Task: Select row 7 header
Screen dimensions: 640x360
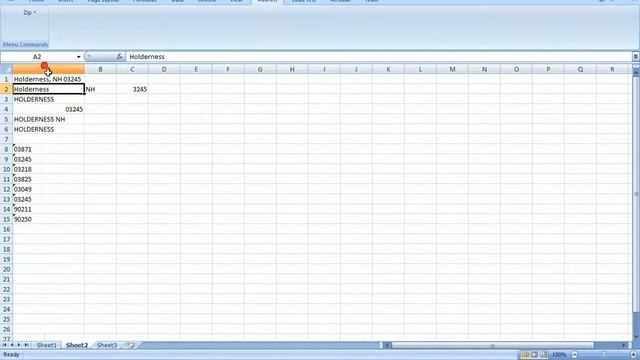Action: (6, 139)
